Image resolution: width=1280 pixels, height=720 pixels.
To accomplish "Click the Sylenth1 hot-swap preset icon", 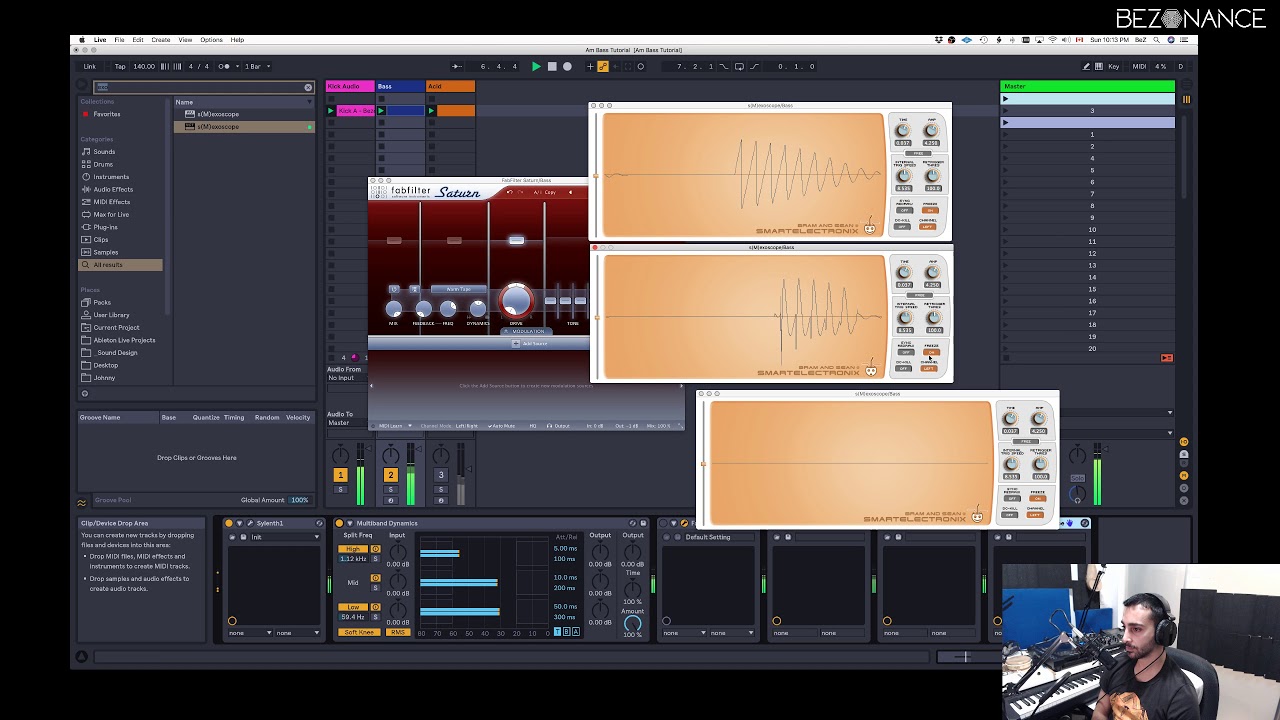I will click(319, 523).
